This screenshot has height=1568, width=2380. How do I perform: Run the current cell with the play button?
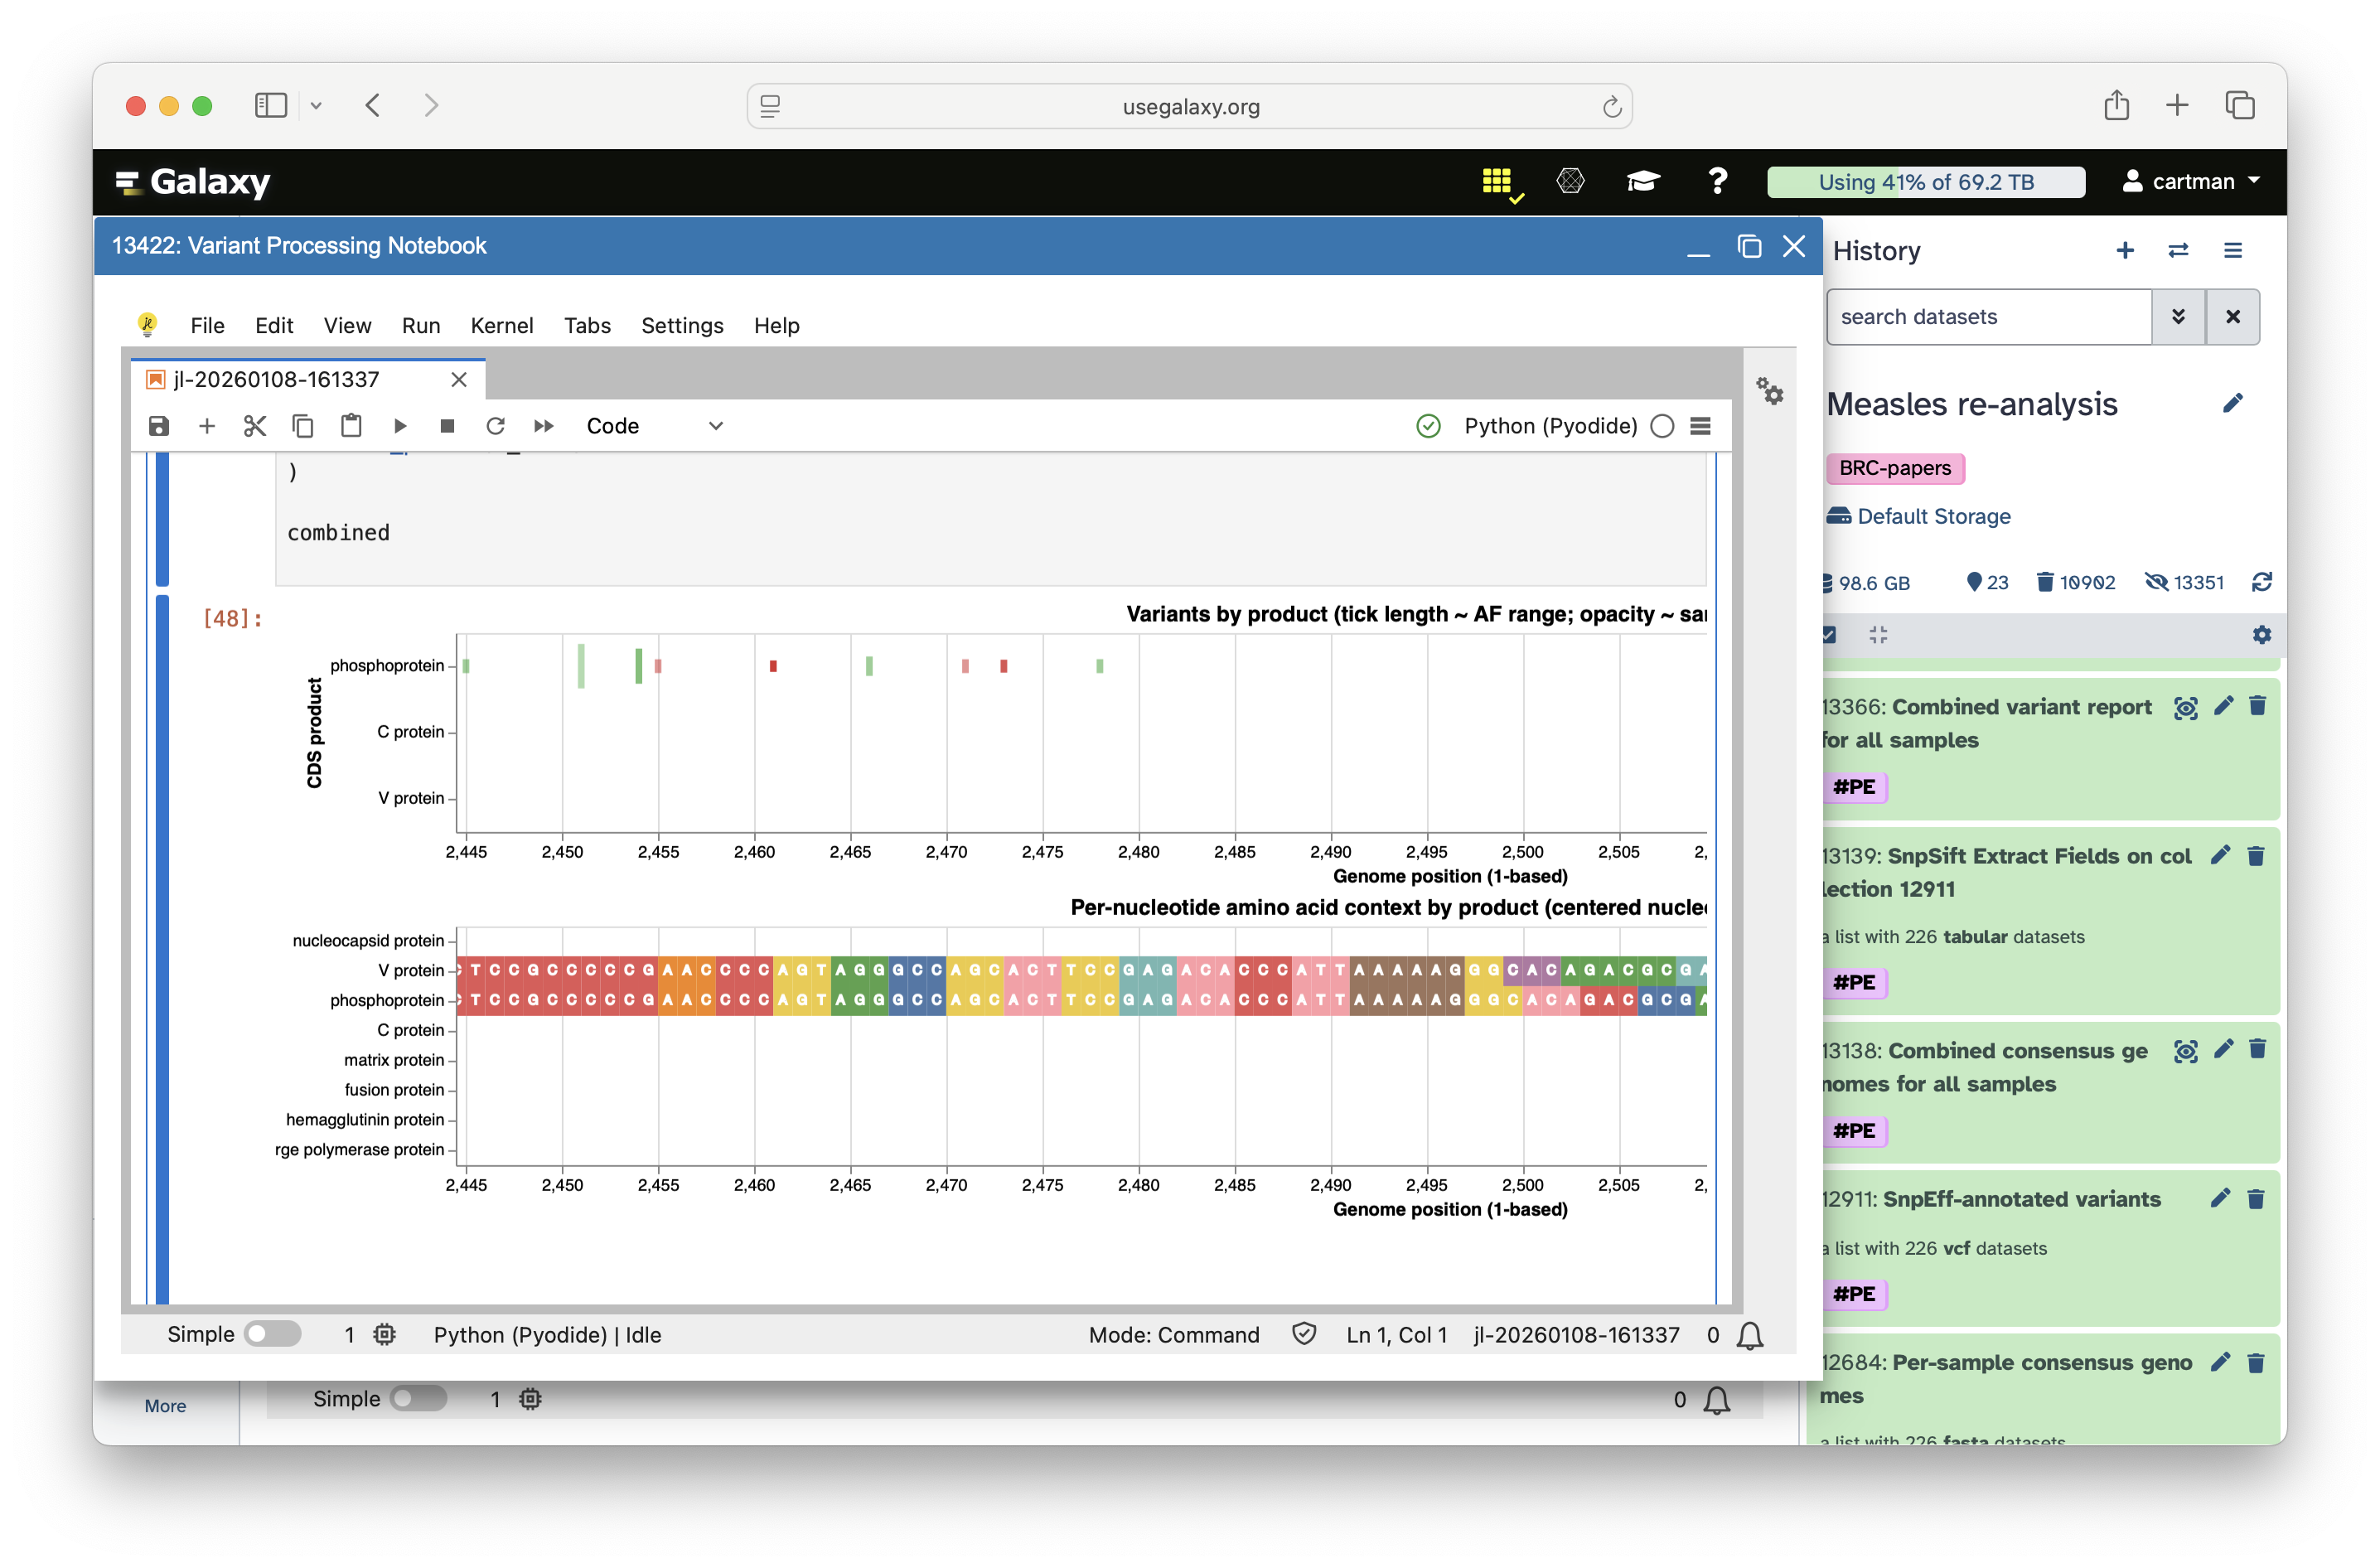(400, 426)
